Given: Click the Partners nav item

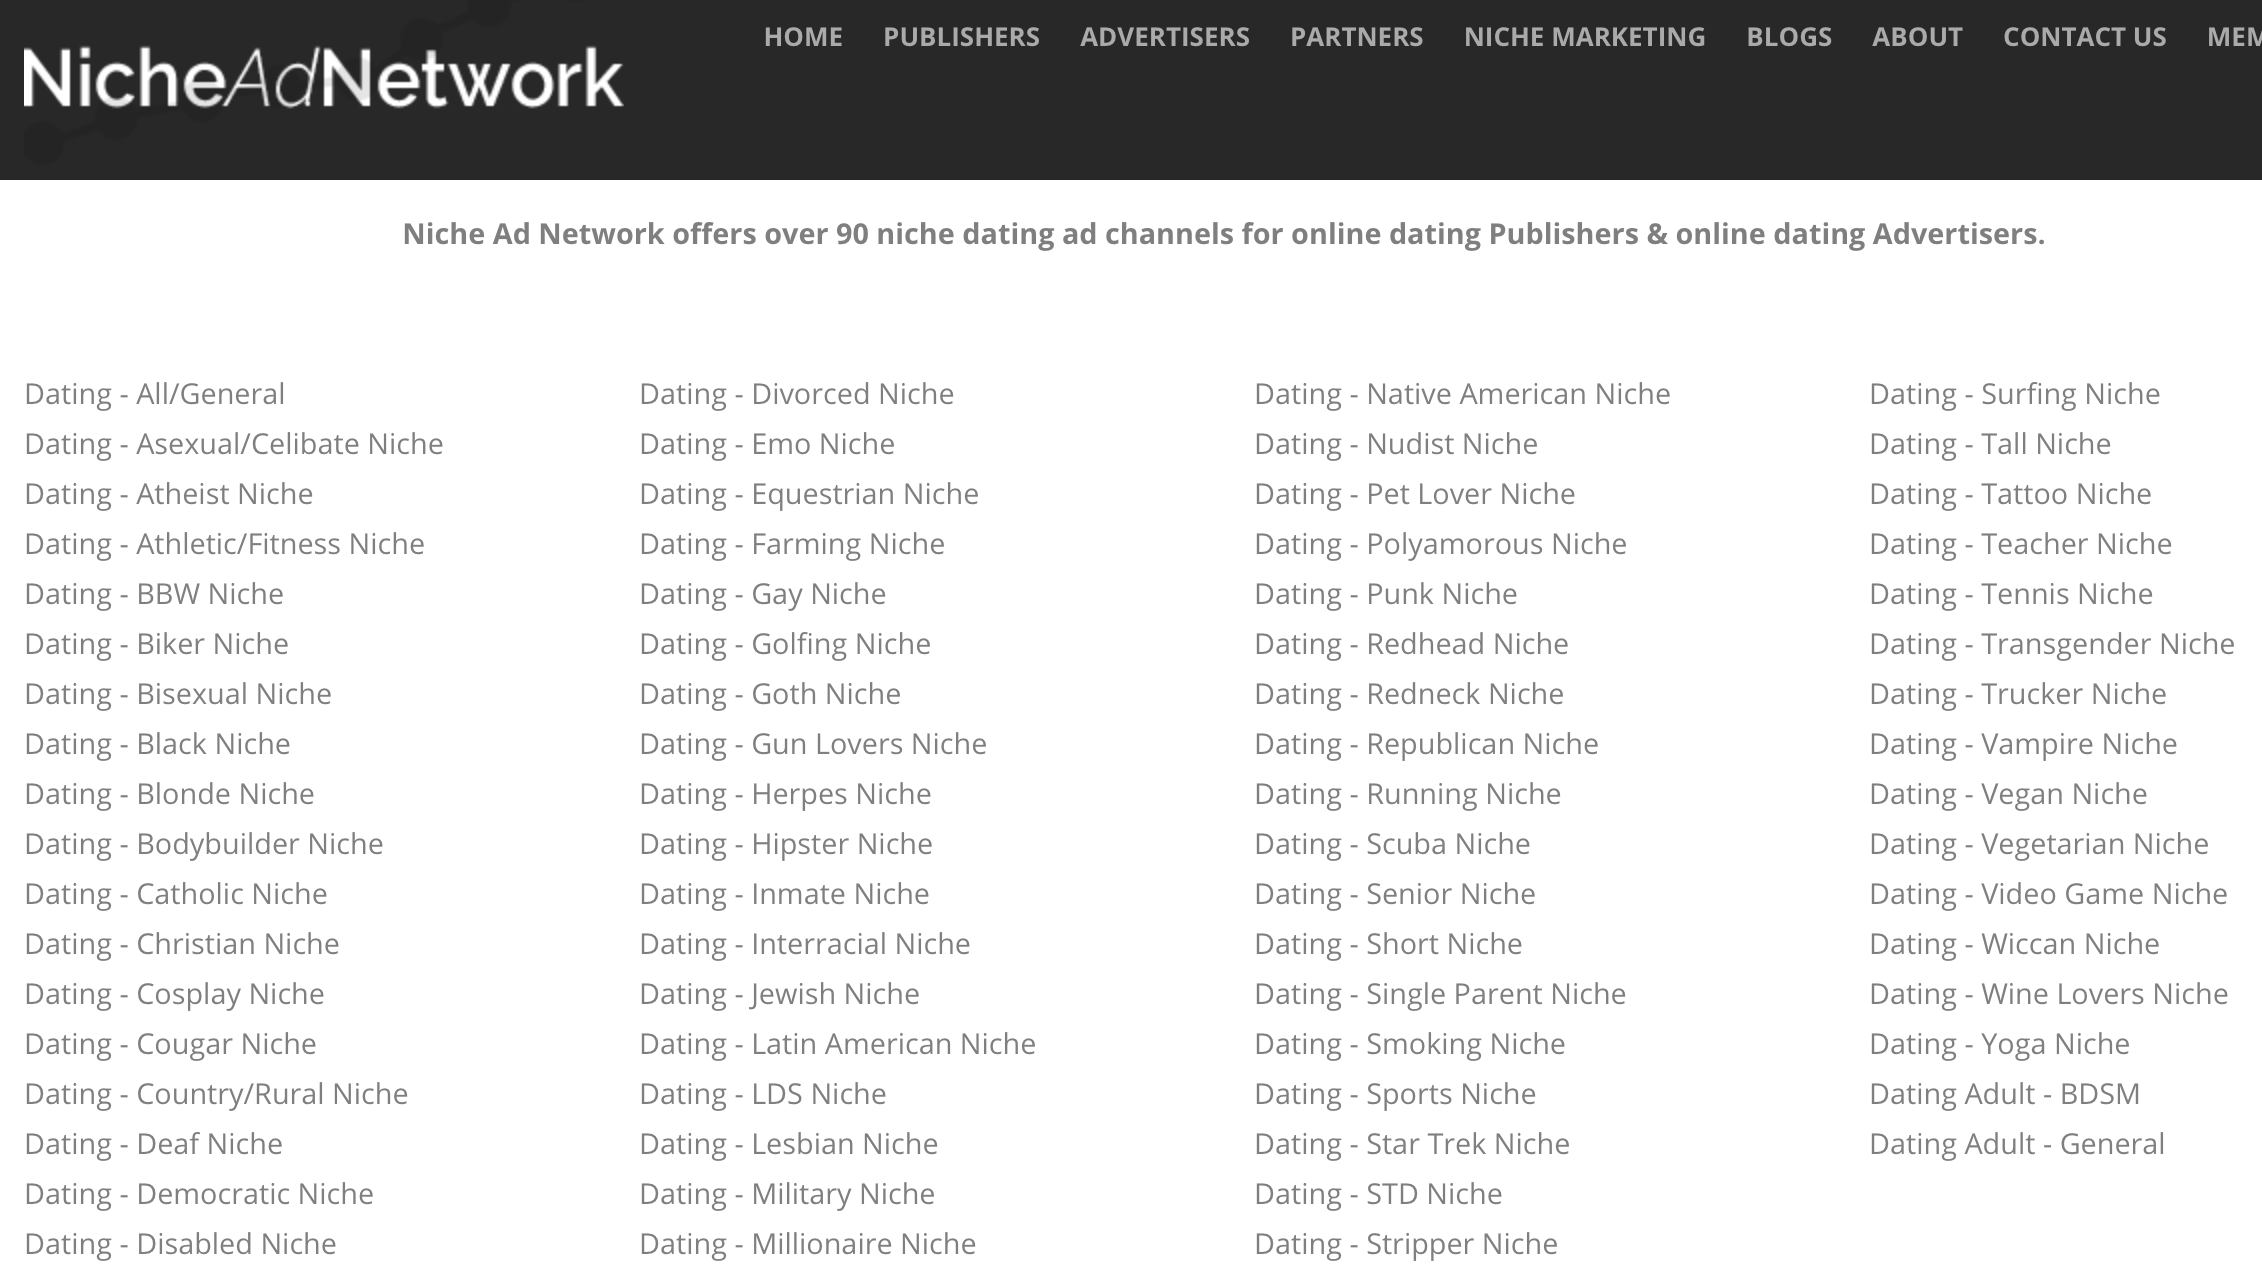Looking at the screenshot, I should 1356,36.
